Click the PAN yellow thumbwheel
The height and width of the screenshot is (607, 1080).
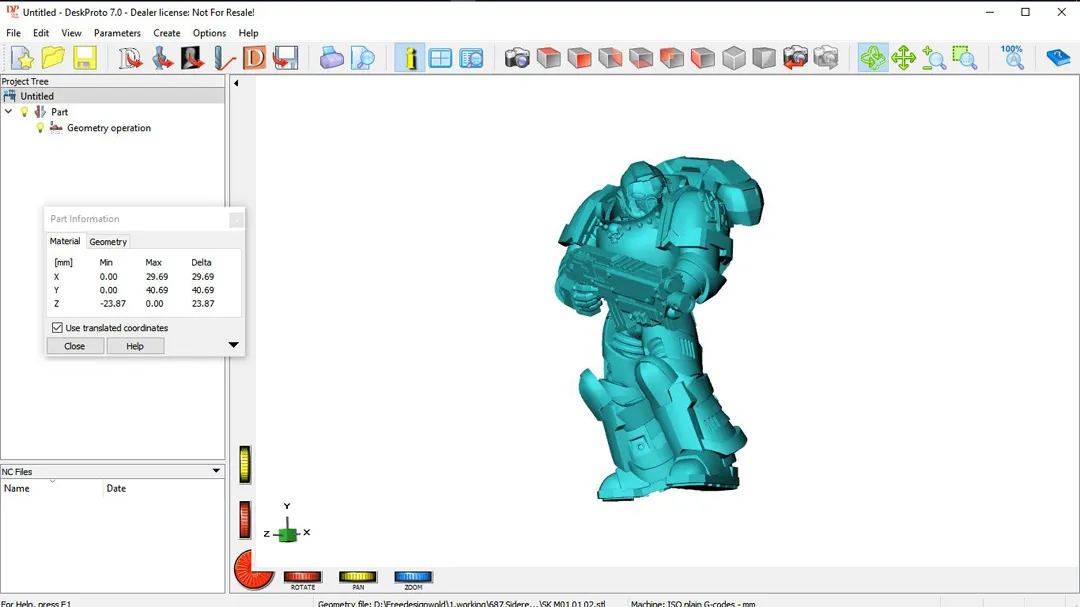tap(357, 577)
